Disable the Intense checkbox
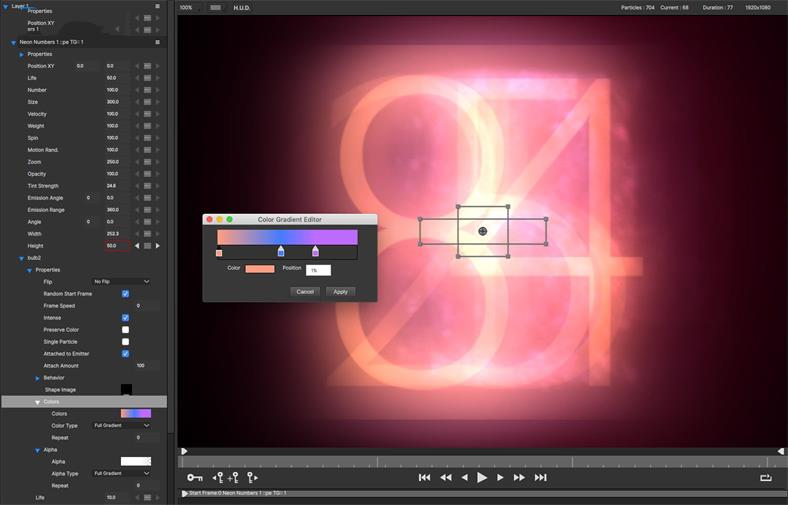788x505 pixels. (126, 318)
